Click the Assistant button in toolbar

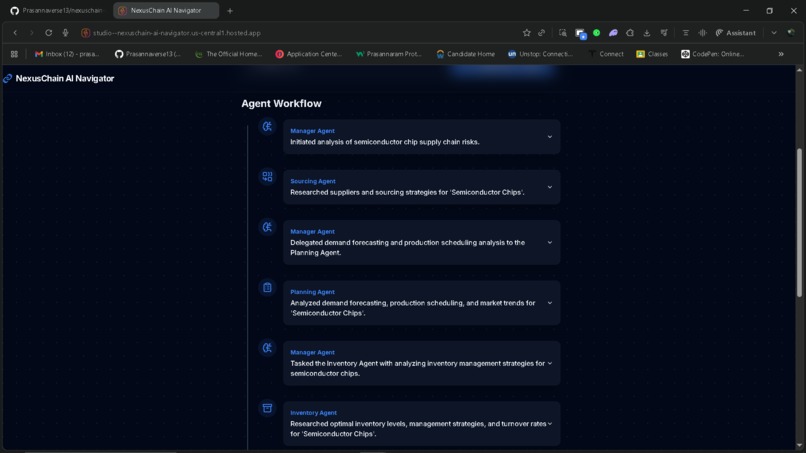(x=736, y=33)
